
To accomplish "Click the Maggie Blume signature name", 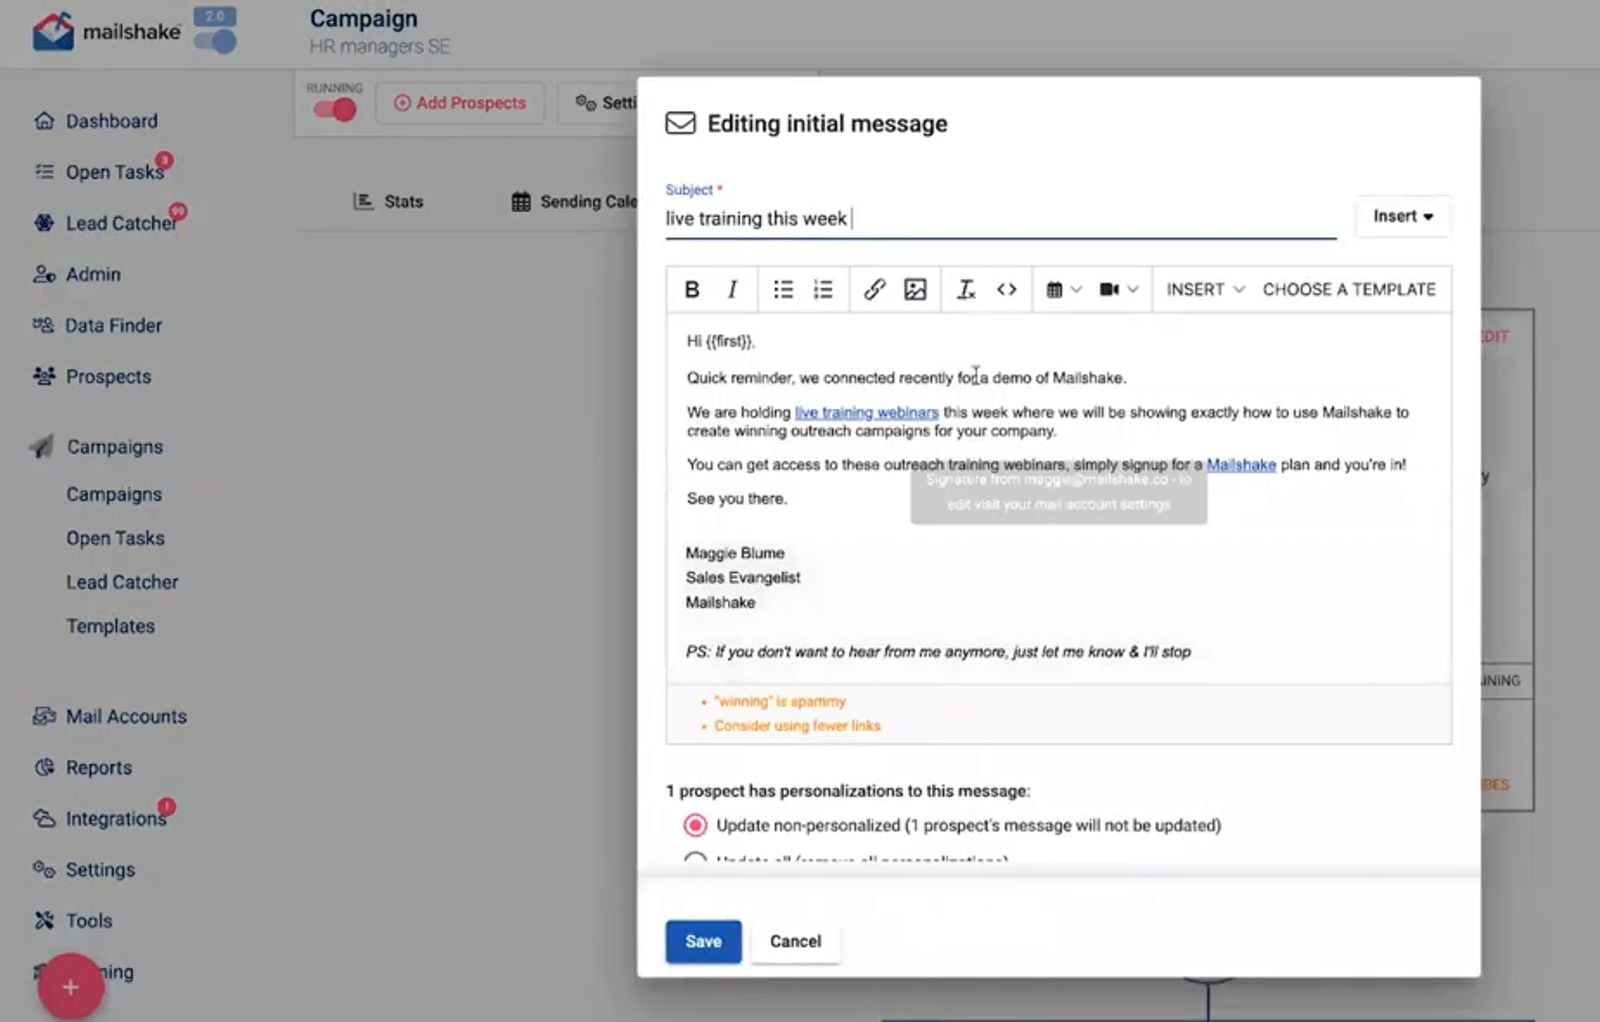I will [735, 553].
